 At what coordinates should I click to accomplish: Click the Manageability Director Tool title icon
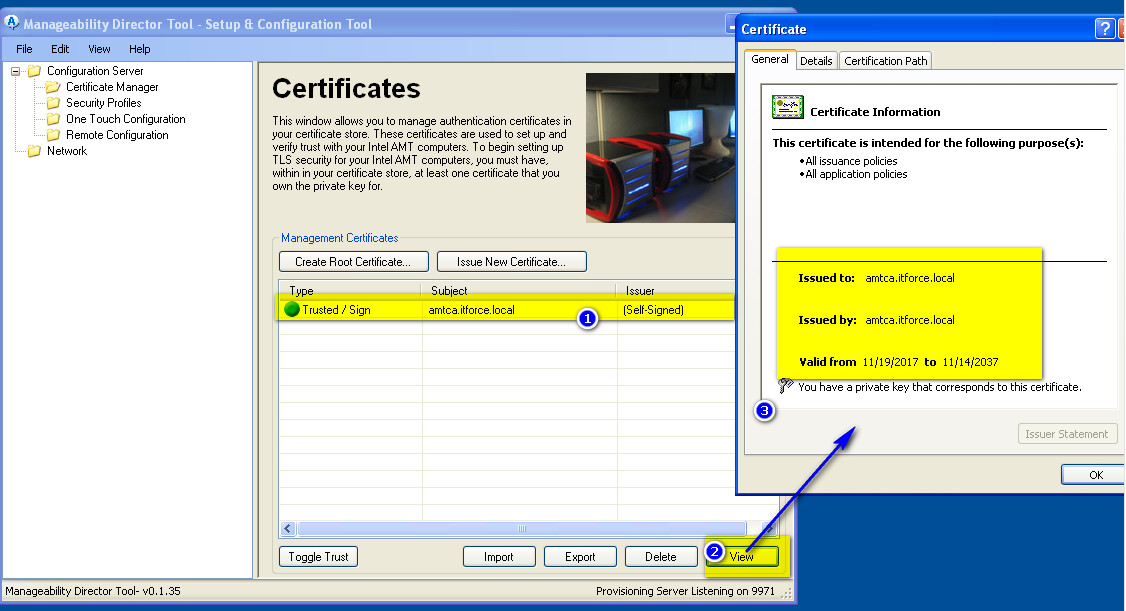pos(11,23)
